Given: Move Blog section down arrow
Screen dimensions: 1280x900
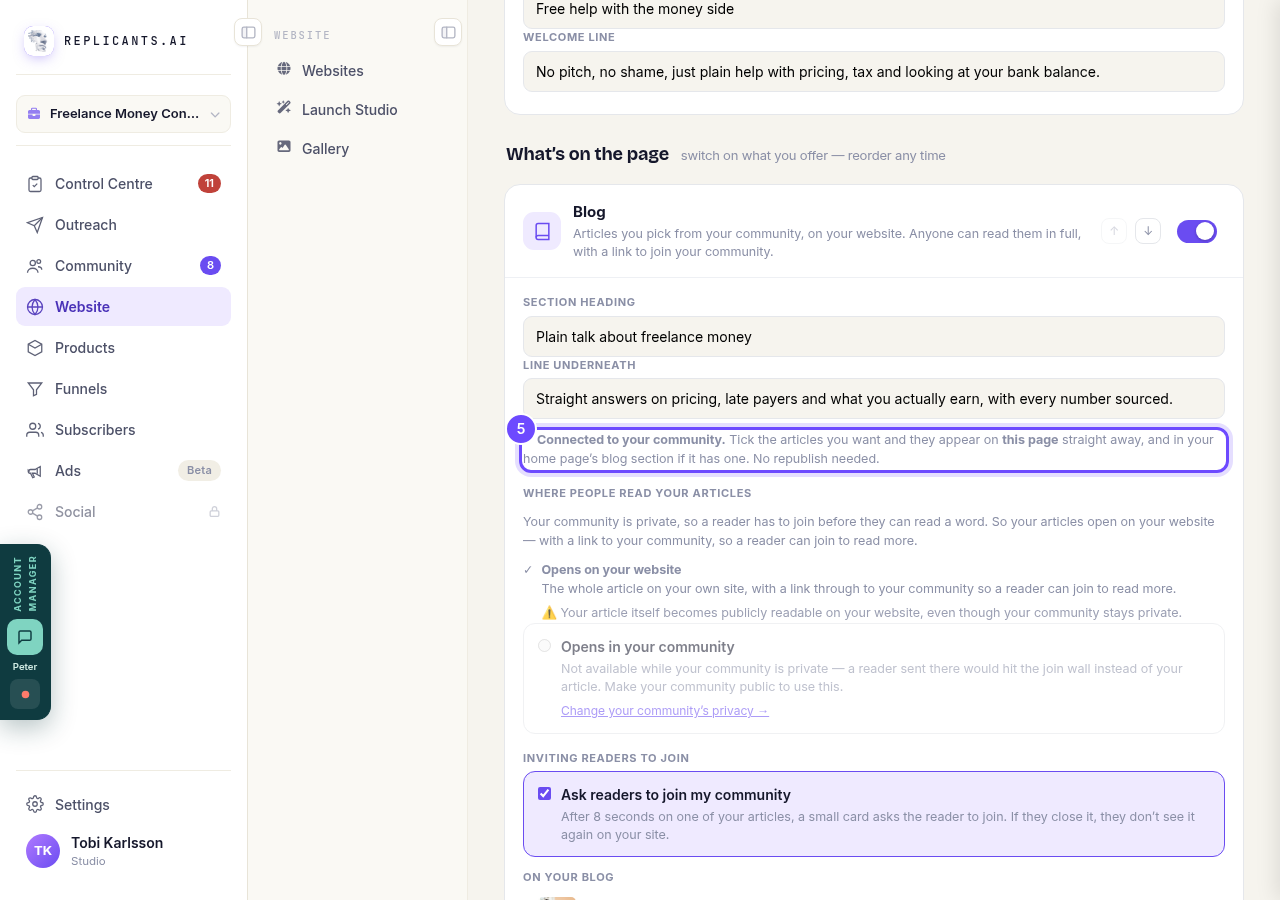Looking at the screenshot, I should pos(1148,231).
